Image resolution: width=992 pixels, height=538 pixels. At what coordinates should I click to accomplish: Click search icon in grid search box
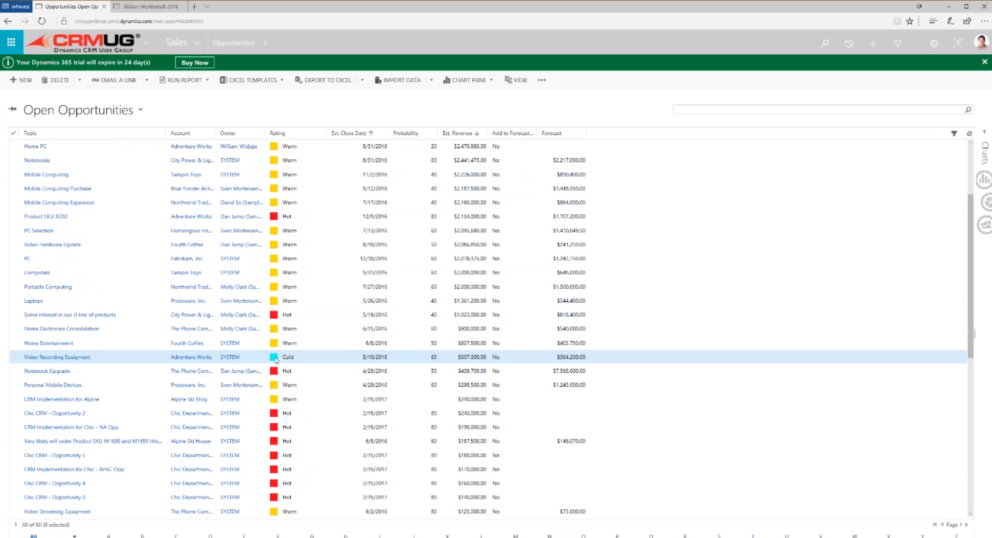968,110
